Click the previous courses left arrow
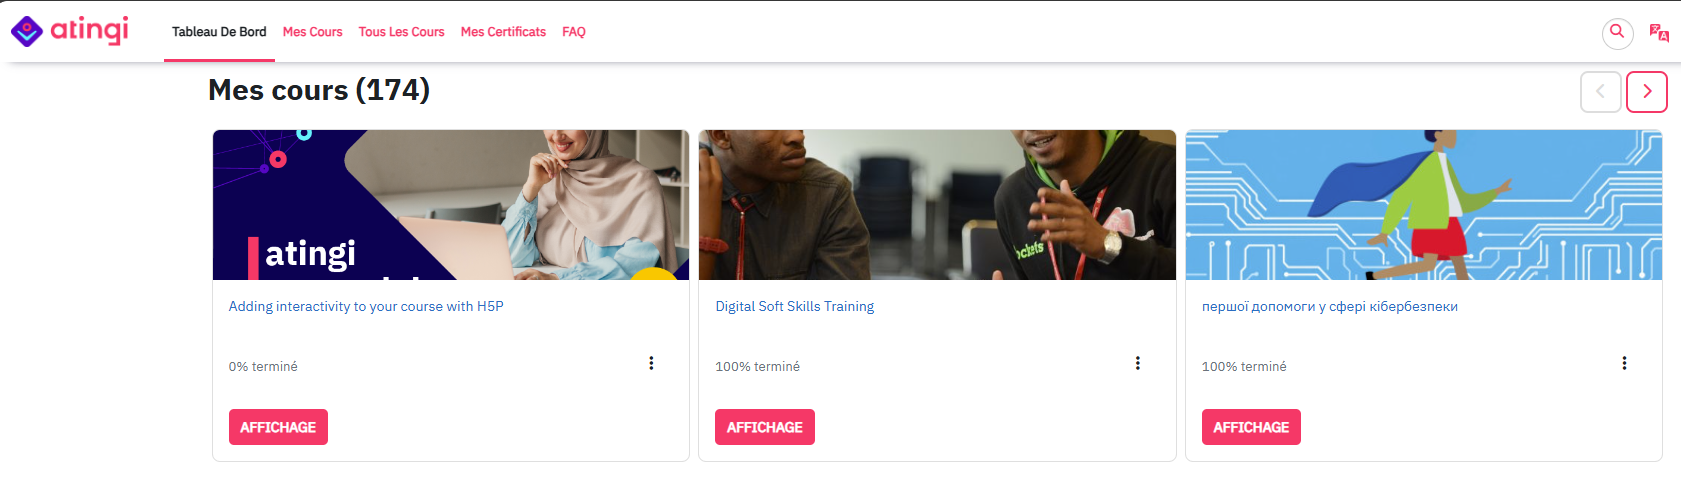Viewport: 1681px width, 478px height. [x=1600, y=92]
